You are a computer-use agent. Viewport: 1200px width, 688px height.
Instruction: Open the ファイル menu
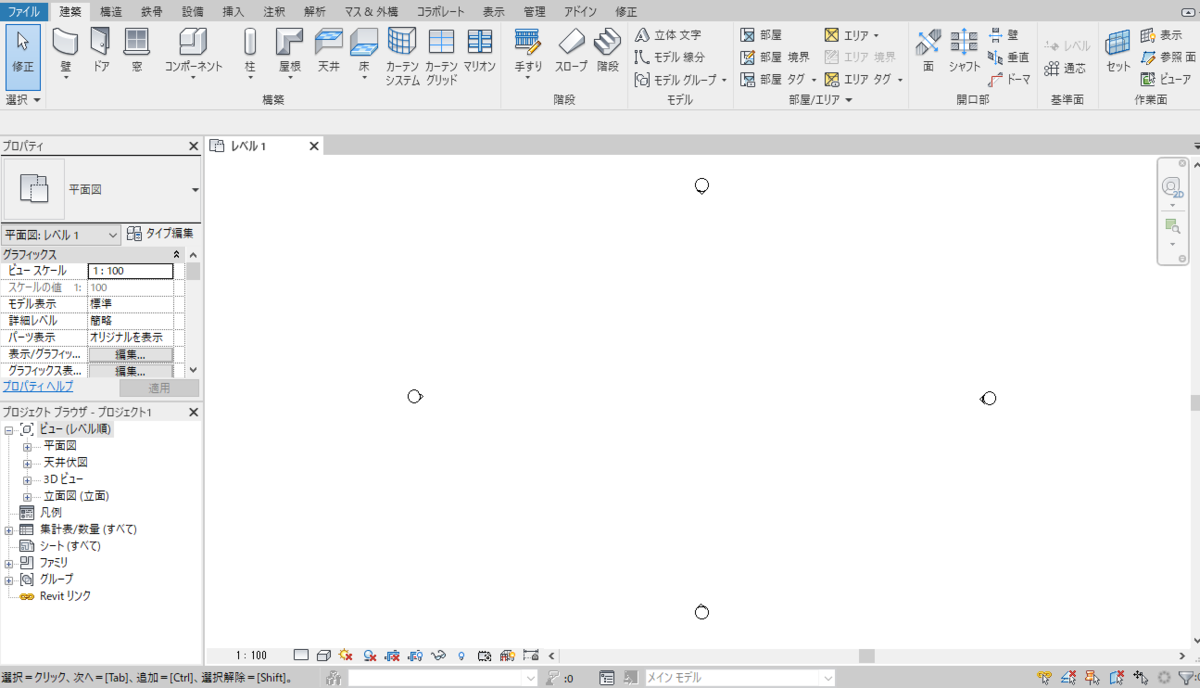22,11
